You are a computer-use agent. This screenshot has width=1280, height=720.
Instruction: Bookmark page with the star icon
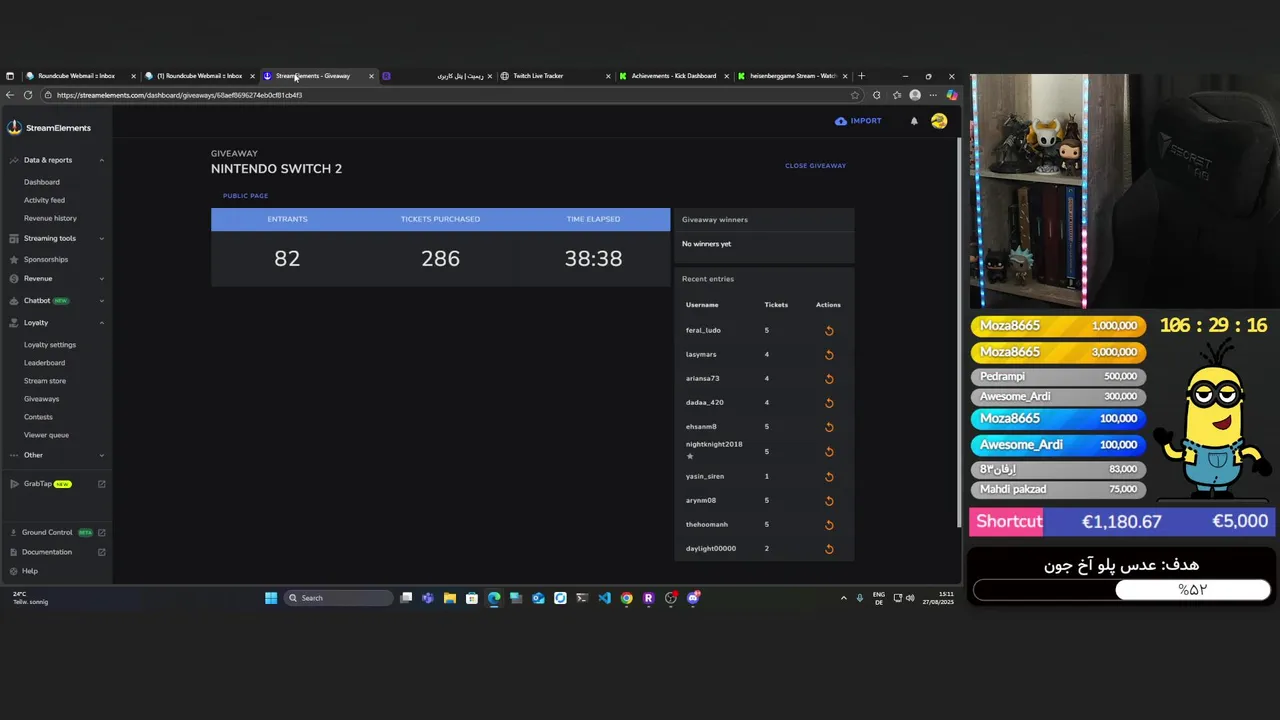pyautogui.click(x=855, y=95)
